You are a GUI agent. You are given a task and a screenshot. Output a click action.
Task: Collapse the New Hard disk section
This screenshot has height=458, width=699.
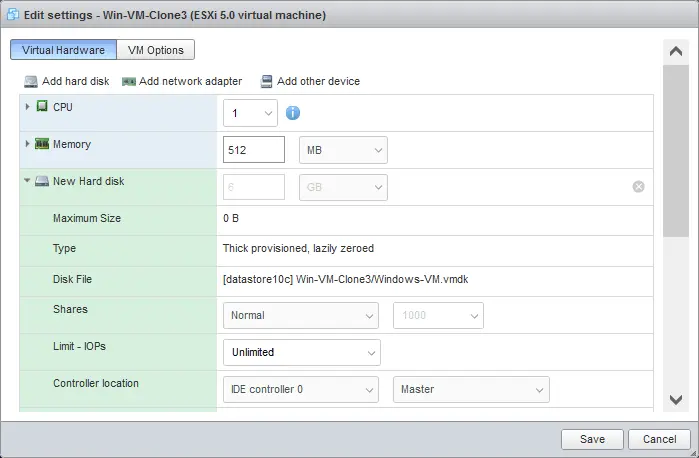pyautogui.click(x=27, y=181)
